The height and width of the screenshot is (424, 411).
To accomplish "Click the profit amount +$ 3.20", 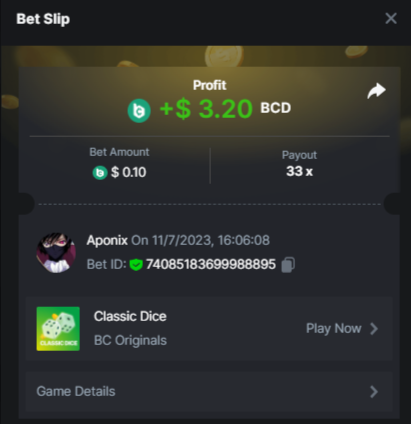I will pyautogui.click(x=206, y=109).
